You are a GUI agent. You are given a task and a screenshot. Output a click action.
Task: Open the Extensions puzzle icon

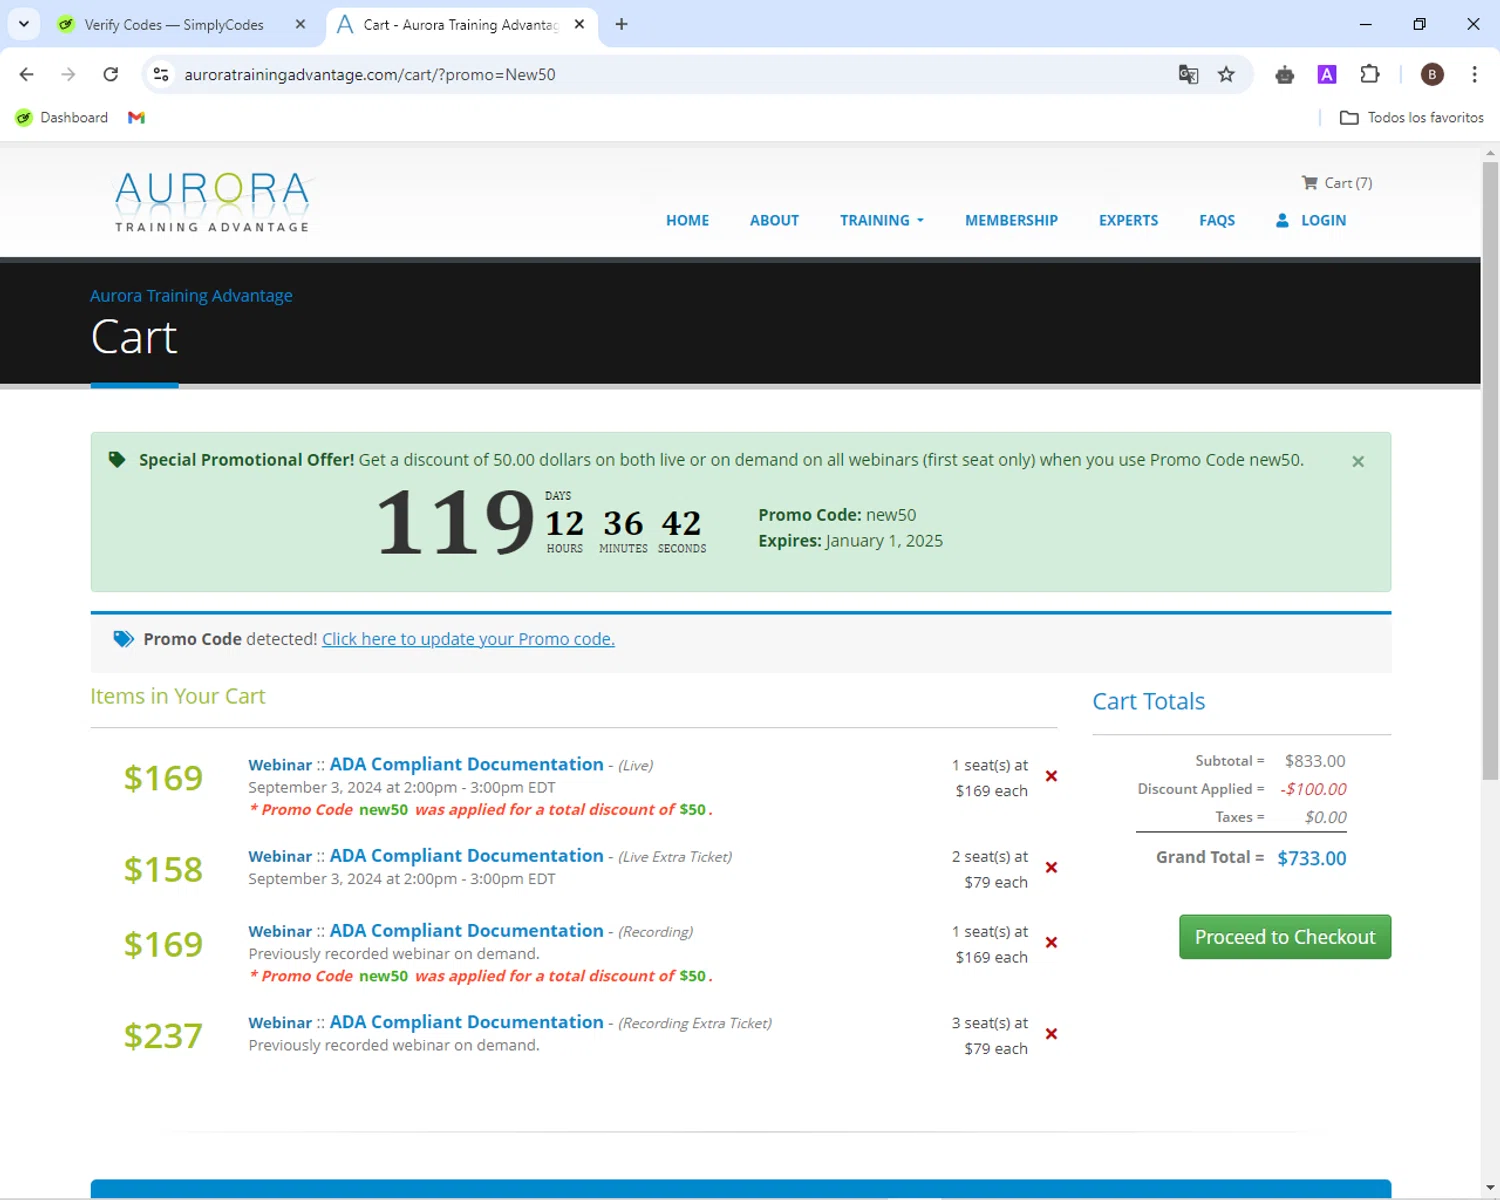click(1370, 74)
